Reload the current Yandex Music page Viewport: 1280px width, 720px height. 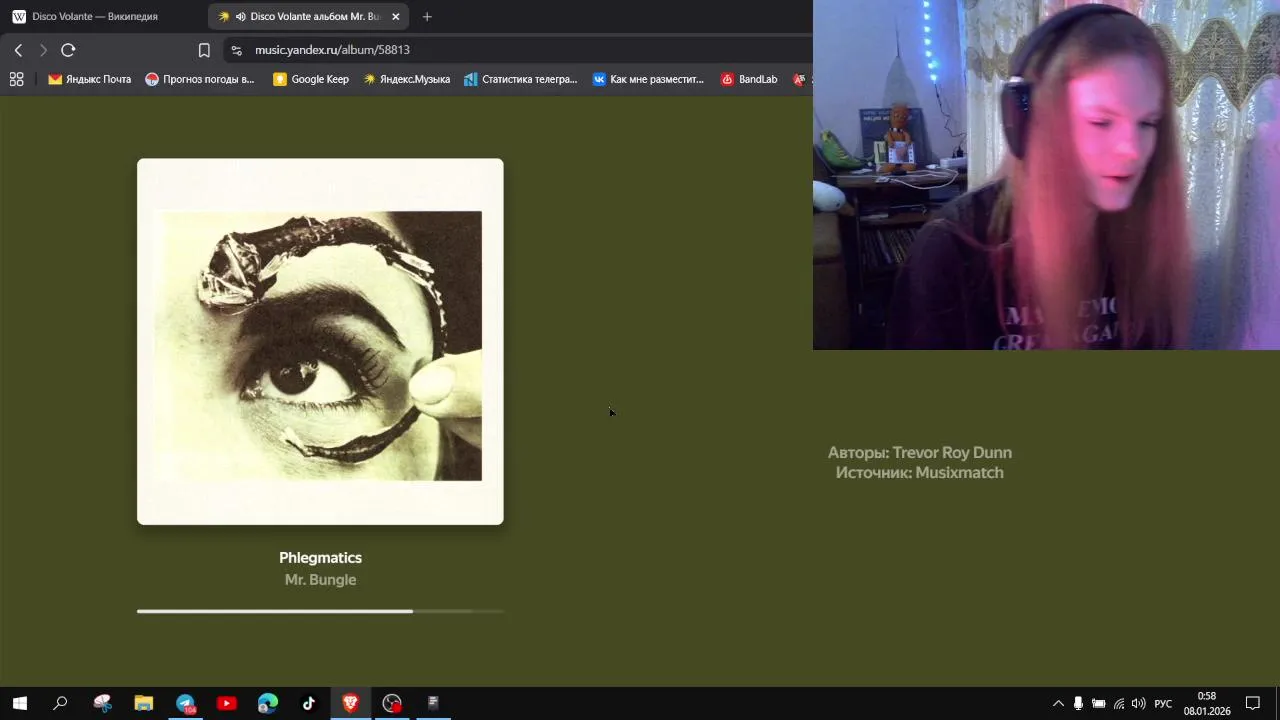pos(68,50)
